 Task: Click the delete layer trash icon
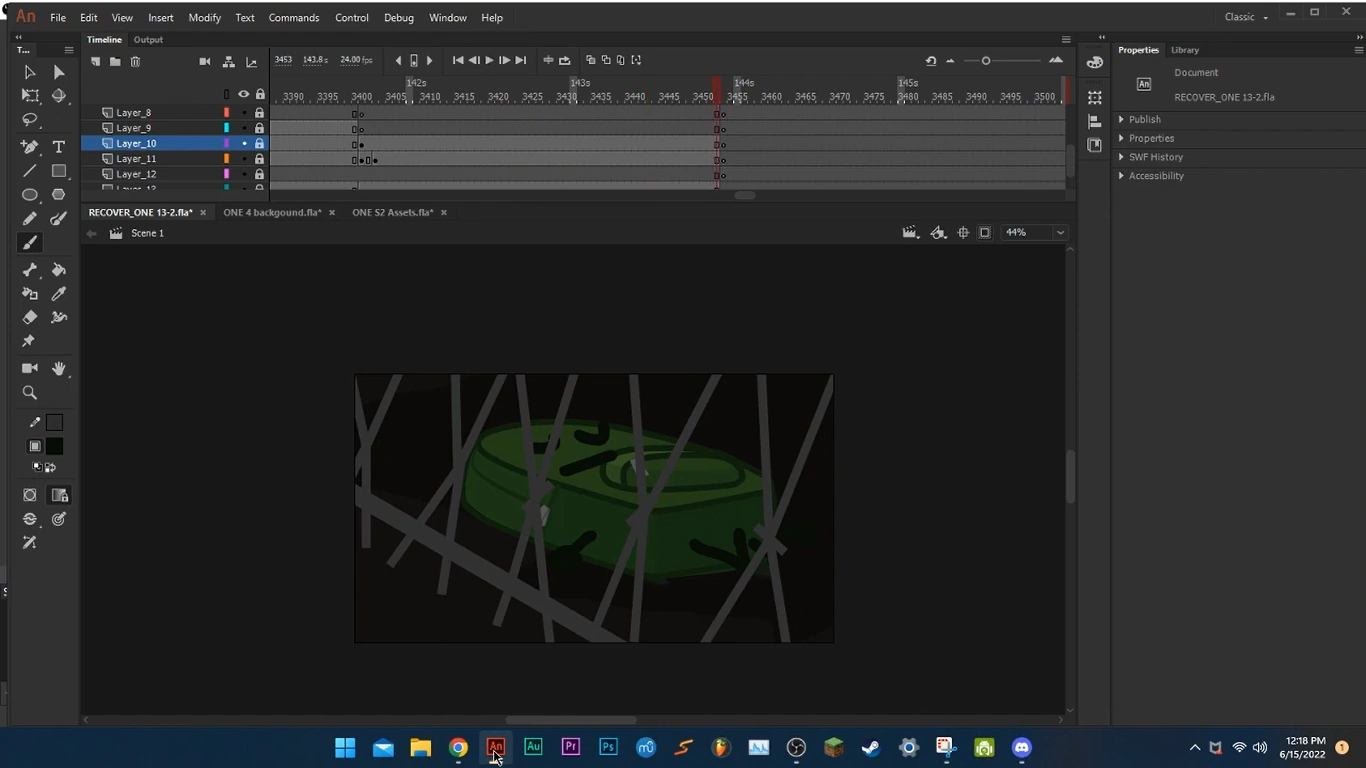click(x=135, y=62)
